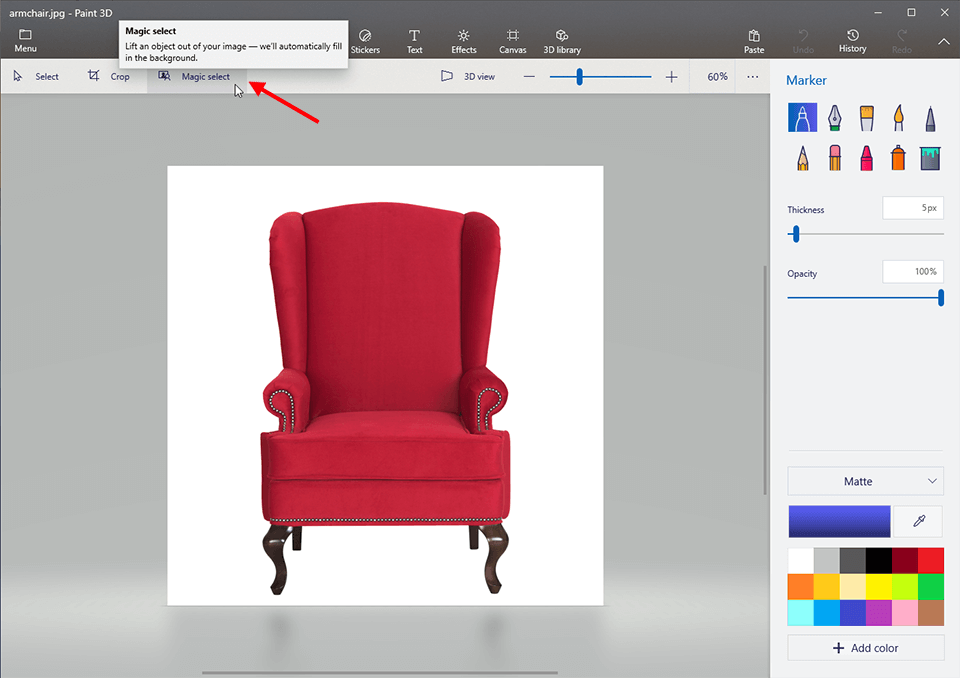Viewport: 960px width, 678px height.
Task: Collapse the ribbon with the chevron
Action: pyautogui.click(x=943, y=43)
